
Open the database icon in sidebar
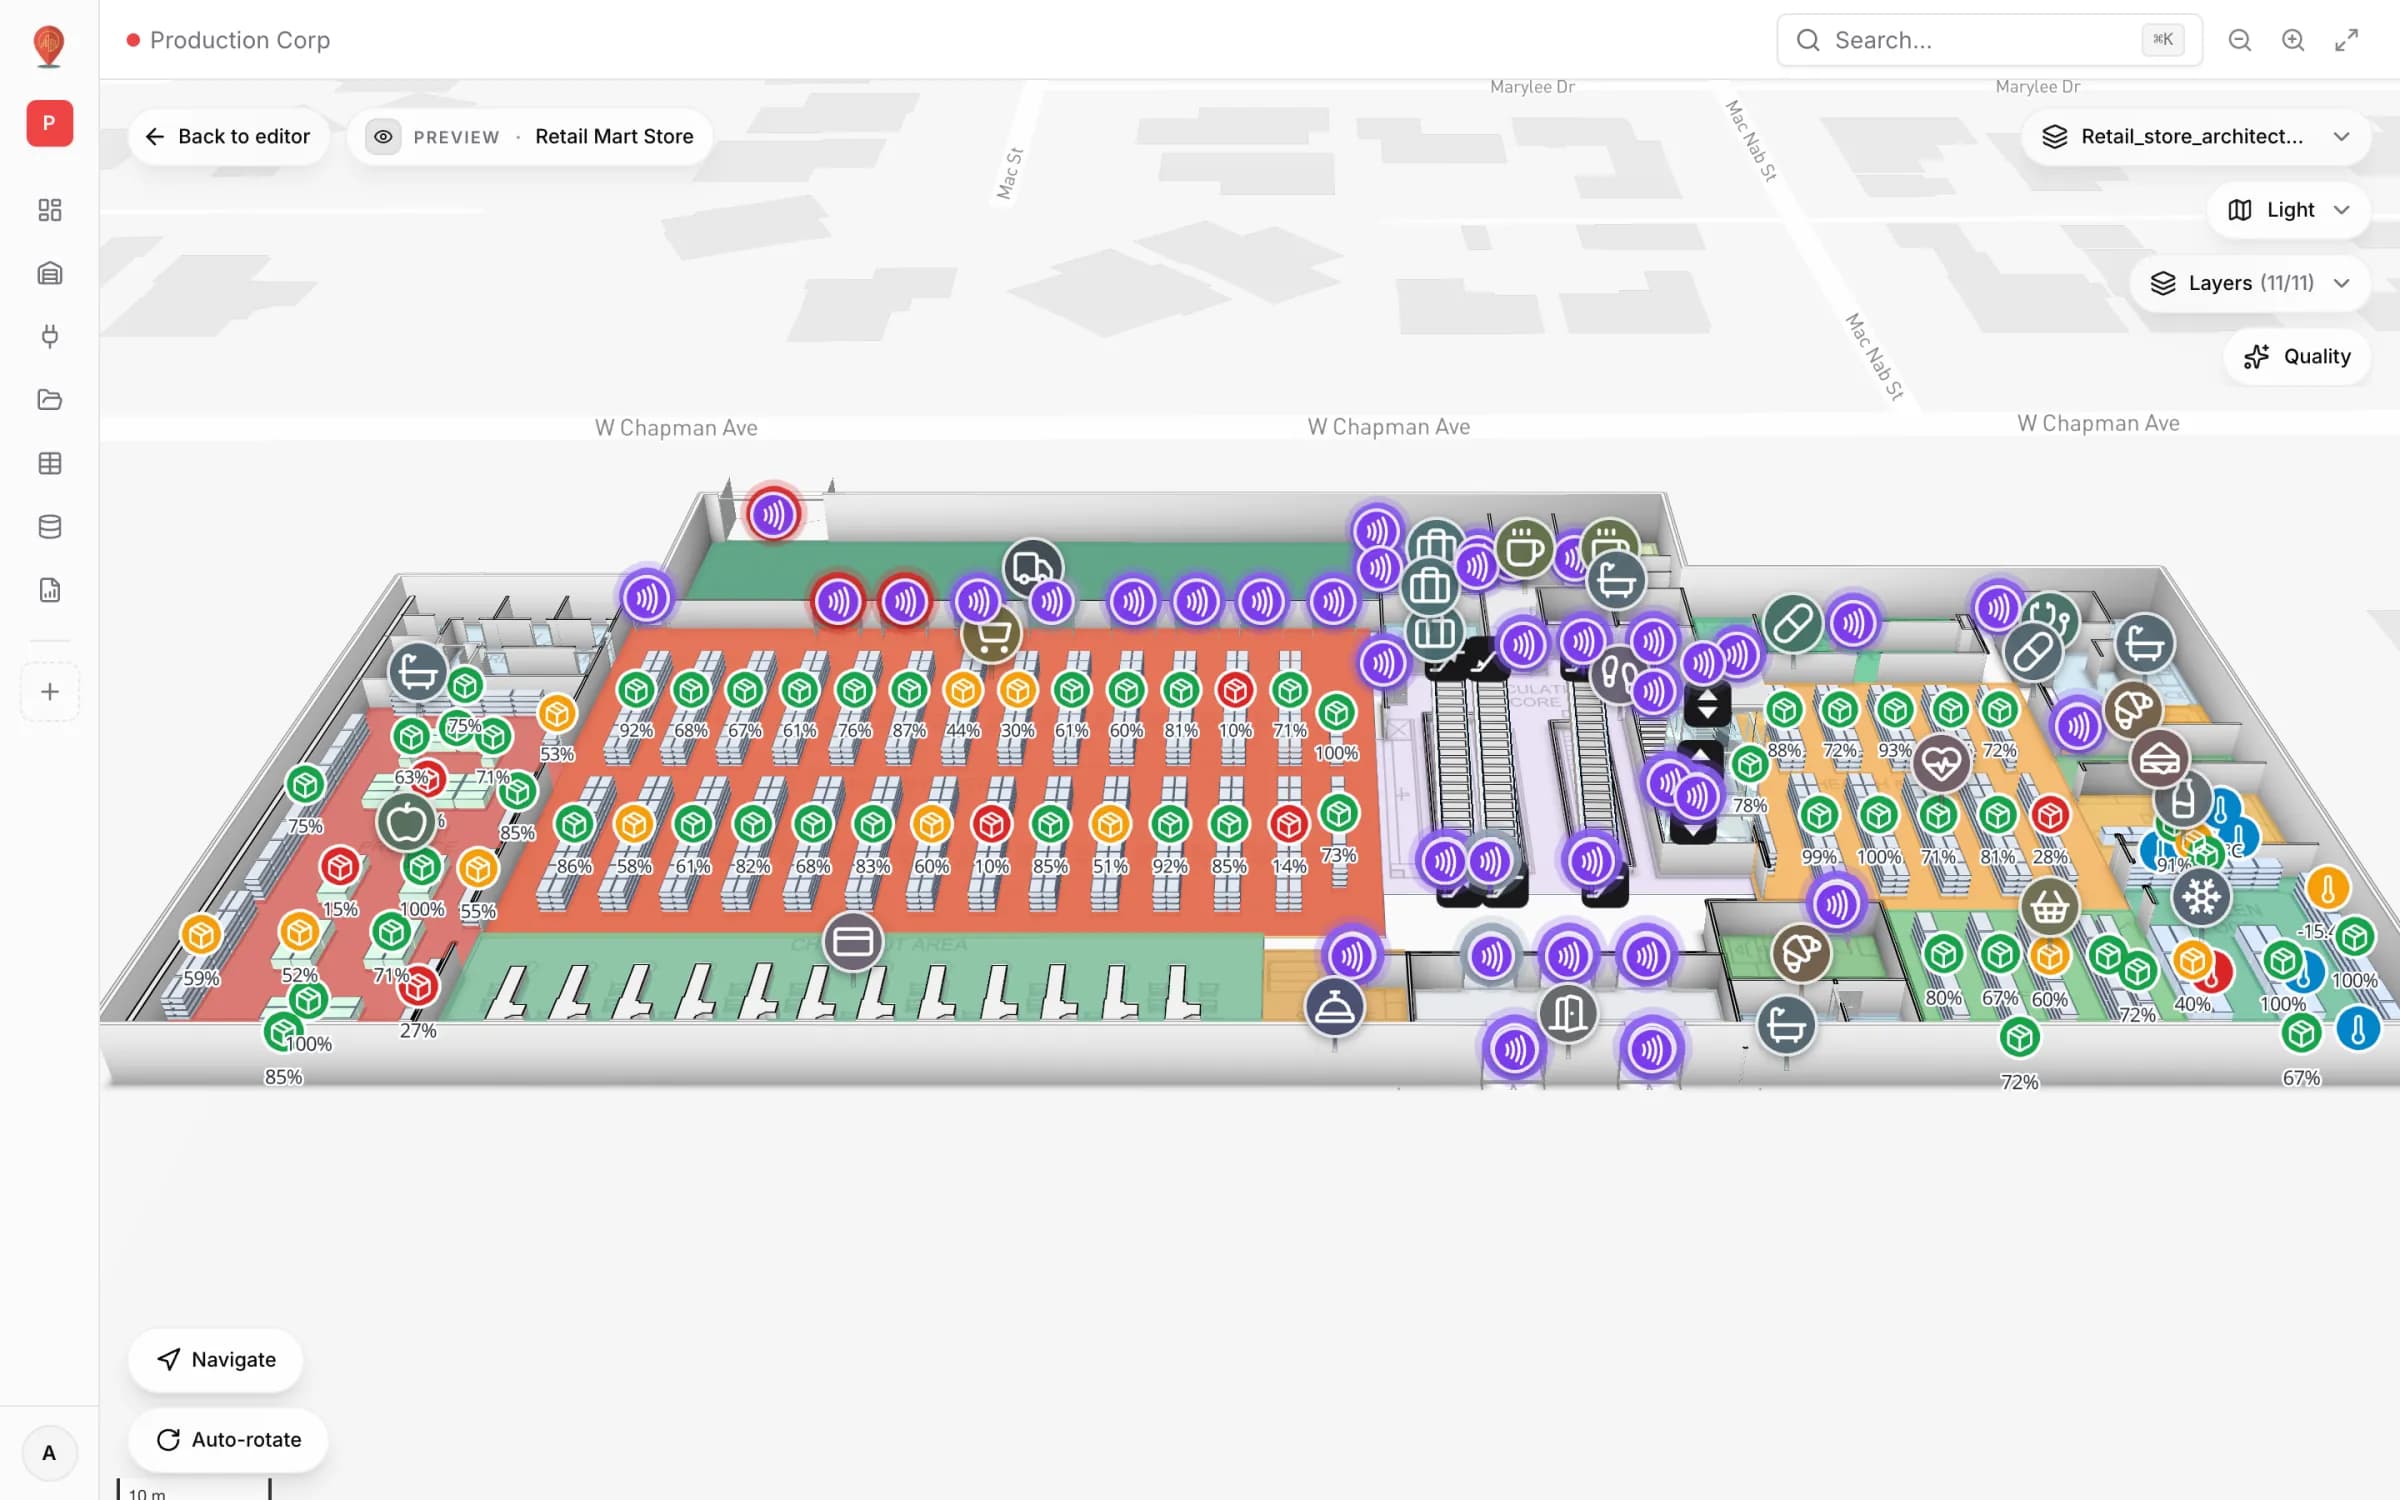[49, 527]
